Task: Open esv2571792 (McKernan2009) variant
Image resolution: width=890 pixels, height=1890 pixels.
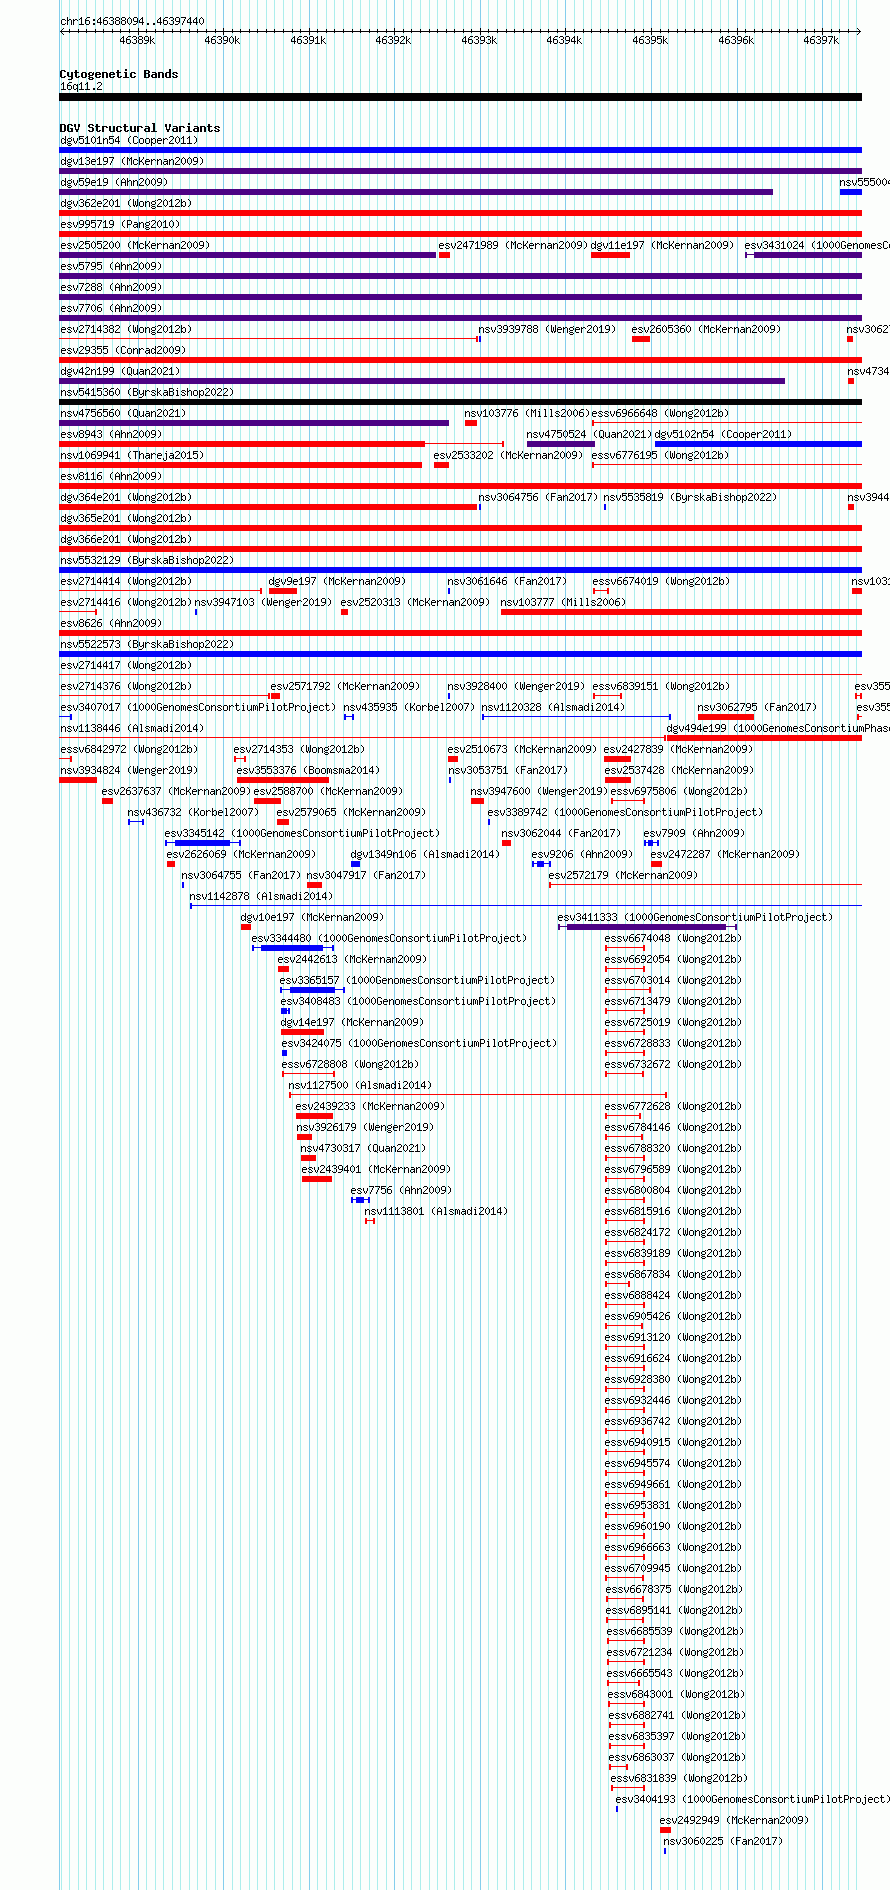Action: (345, 687)
